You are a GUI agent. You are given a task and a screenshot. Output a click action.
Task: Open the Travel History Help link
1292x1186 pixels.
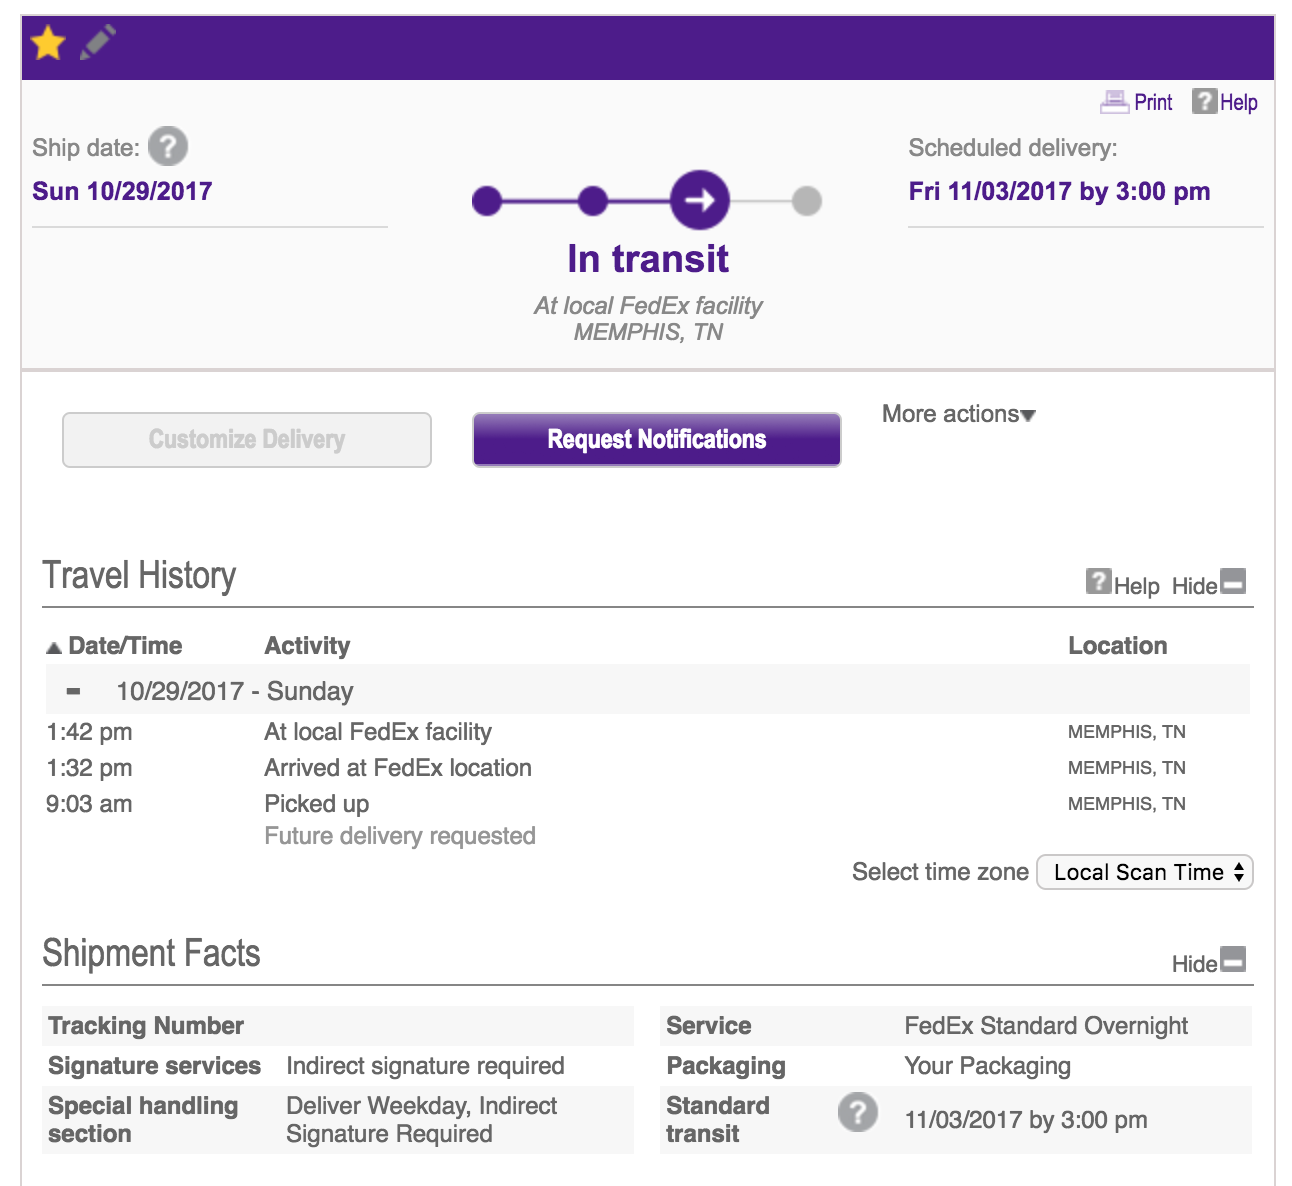1137,586
